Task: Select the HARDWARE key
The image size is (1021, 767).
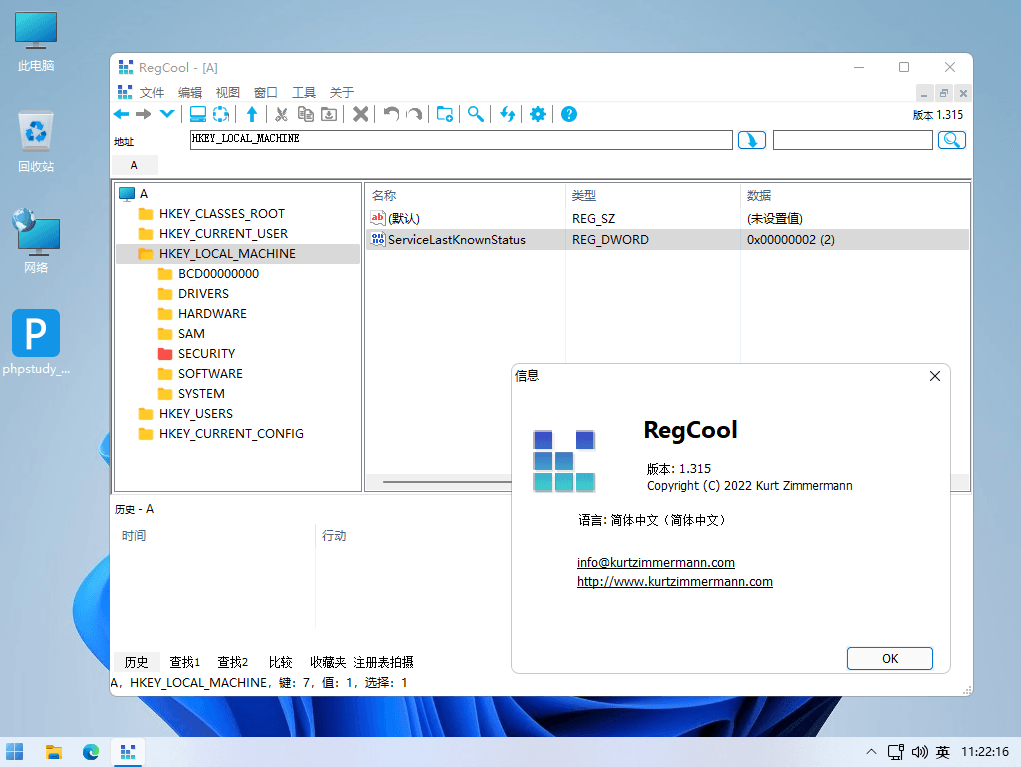Action: [212, 314]
